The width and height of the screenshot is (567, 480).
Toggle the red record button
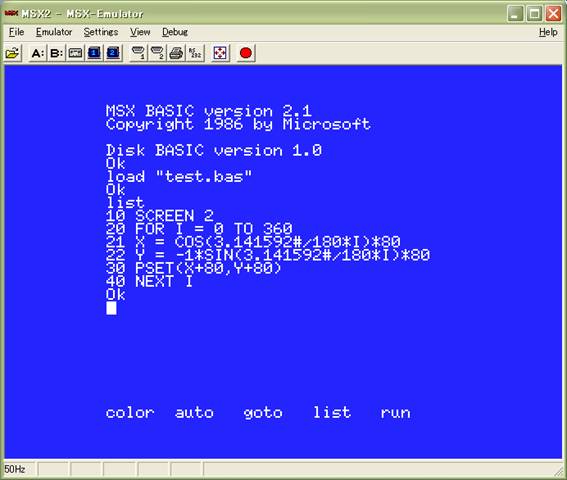point(246,54)
